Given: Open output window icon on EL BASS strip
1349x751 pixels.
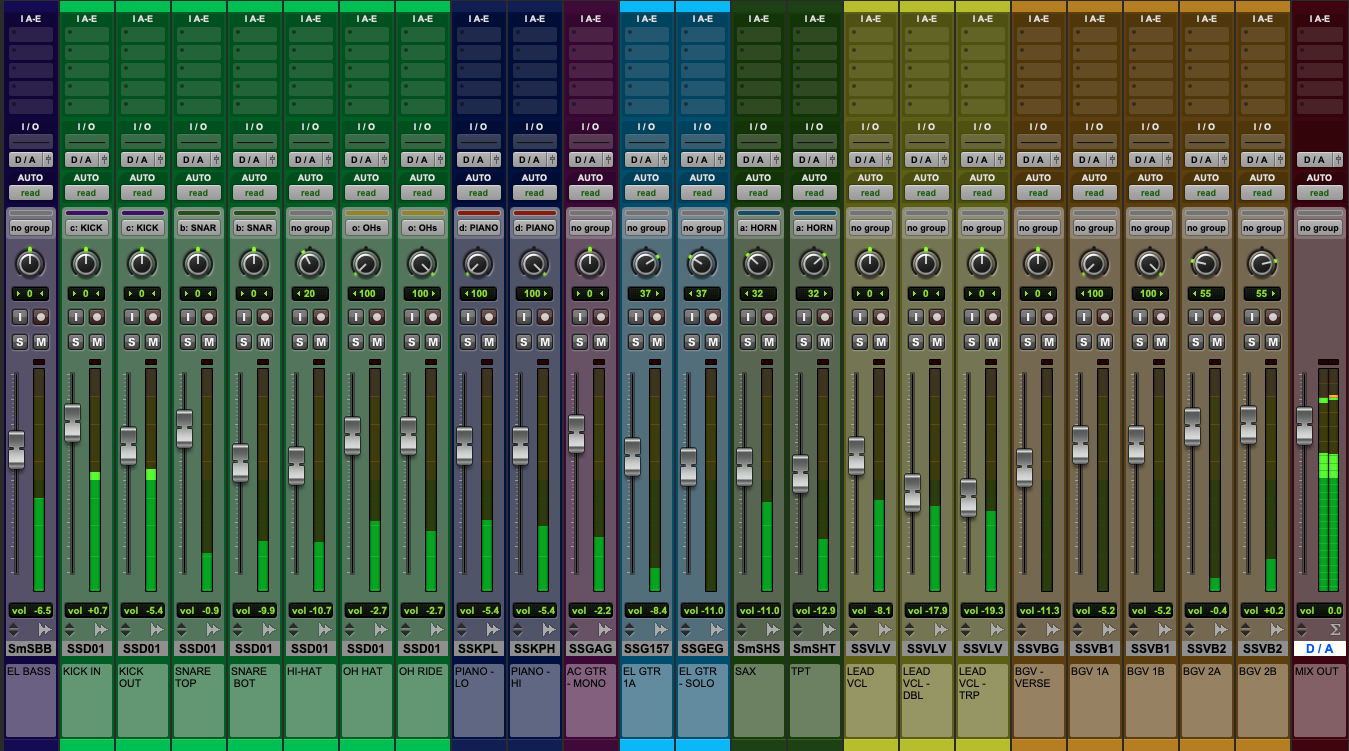Looking at the screenshot, I should pyautogui.click(x=48, y=160).
